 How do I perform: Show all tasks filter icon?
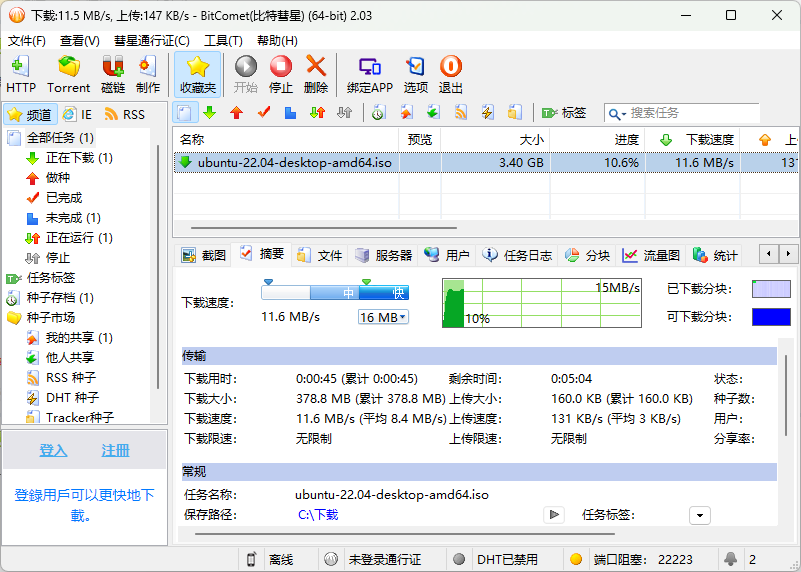click(185, 113)
